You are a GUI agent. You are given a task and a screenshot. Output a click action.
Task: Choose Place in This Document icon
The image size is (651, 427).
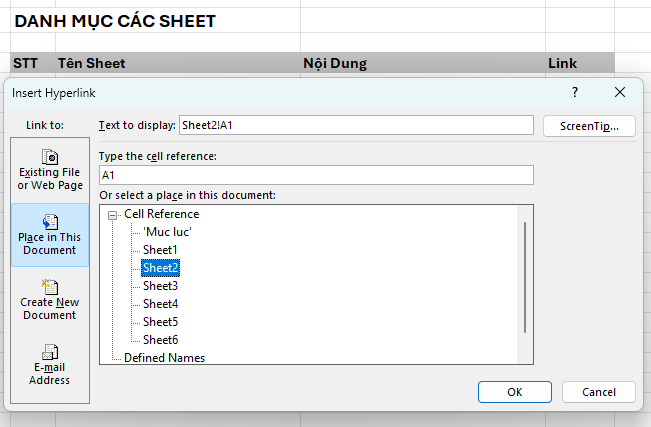tap(50, 235)
